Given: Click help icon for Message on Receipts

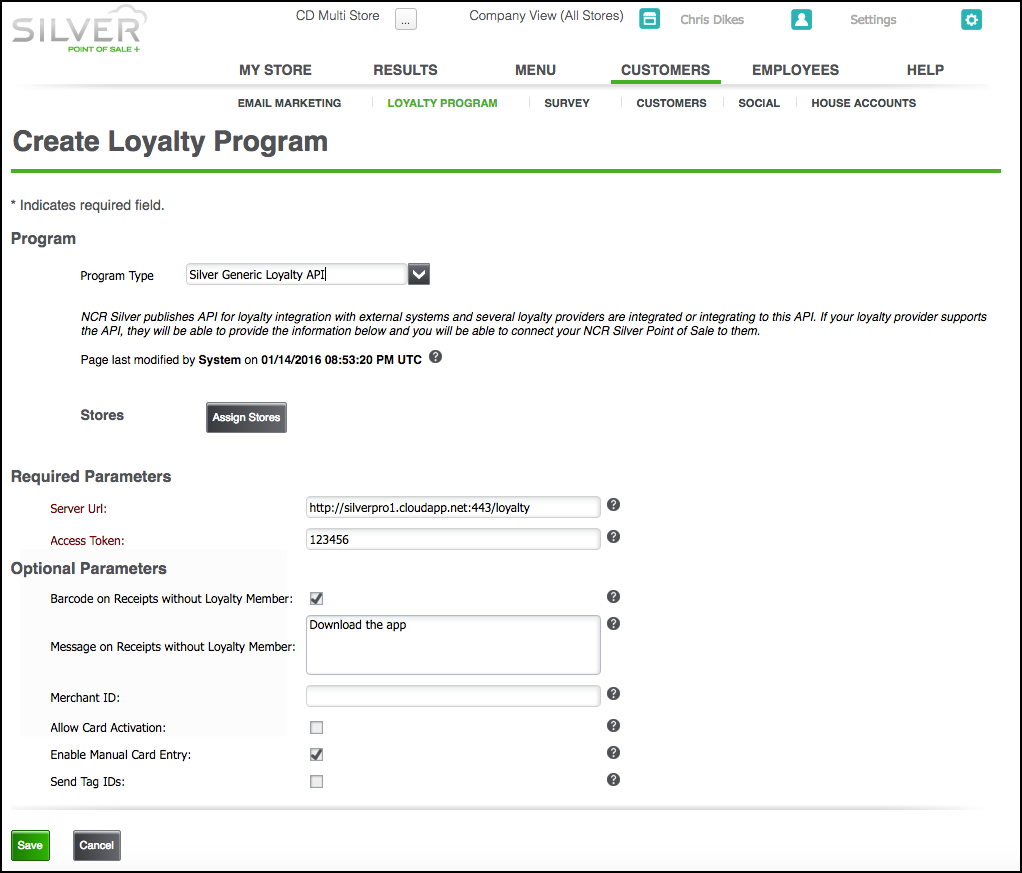Looking at the screenshot, I should click(613, 623).
